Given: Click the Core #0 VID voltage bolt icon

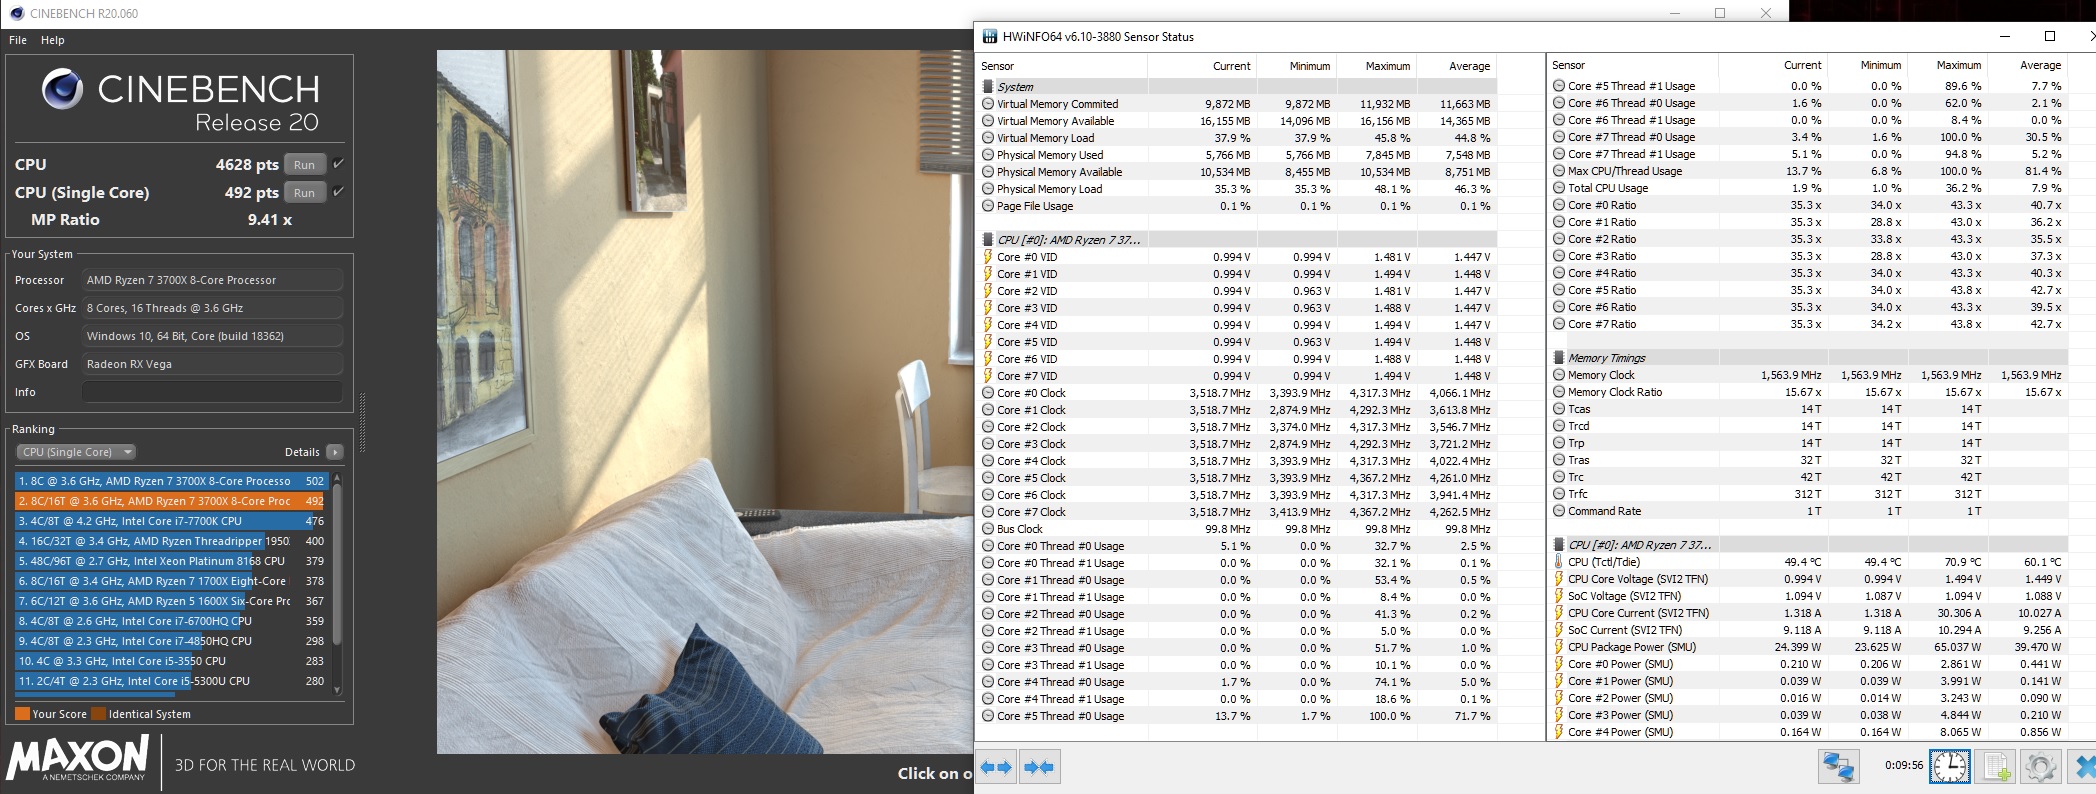Looking at the screenshot, I should [988, 257].
